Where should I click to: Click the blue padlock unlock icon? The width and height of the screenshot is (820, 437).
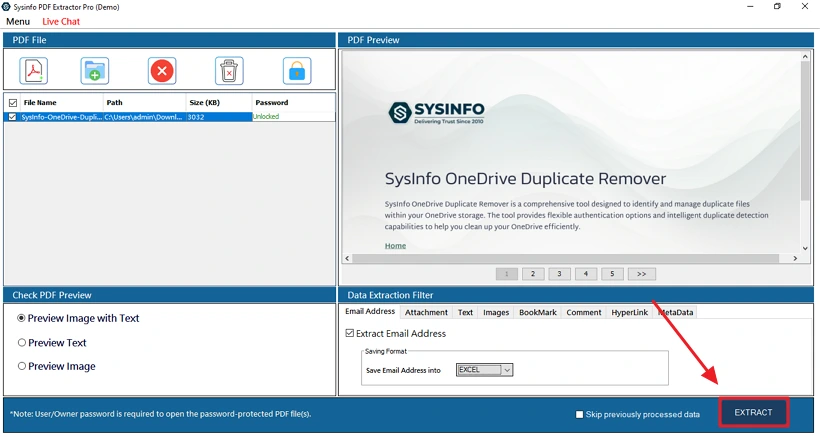[x=296, y=71]
